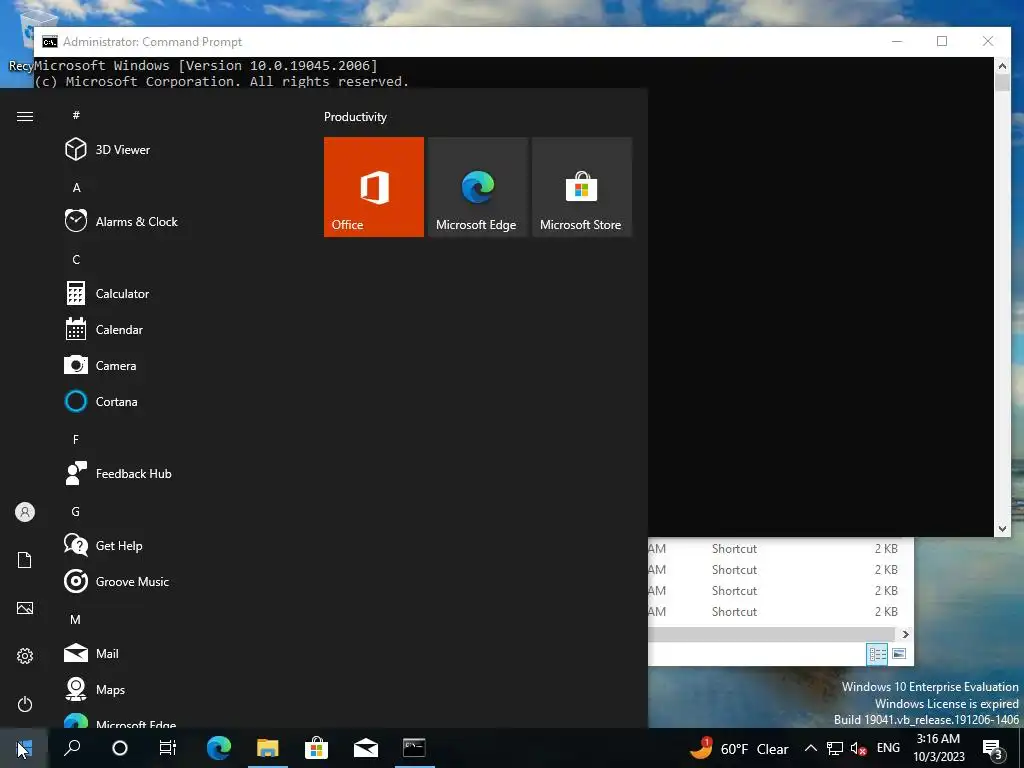Click Command Prompt system menu icon
This screenshot has width=1024, height=768.
50,42
